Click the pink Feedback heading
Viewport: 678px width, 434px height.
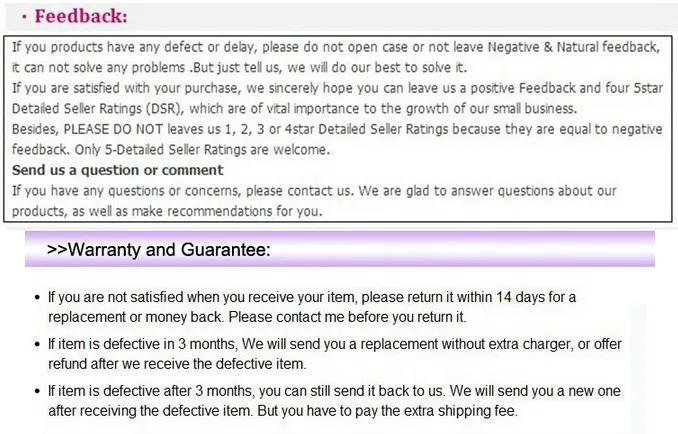81,16
